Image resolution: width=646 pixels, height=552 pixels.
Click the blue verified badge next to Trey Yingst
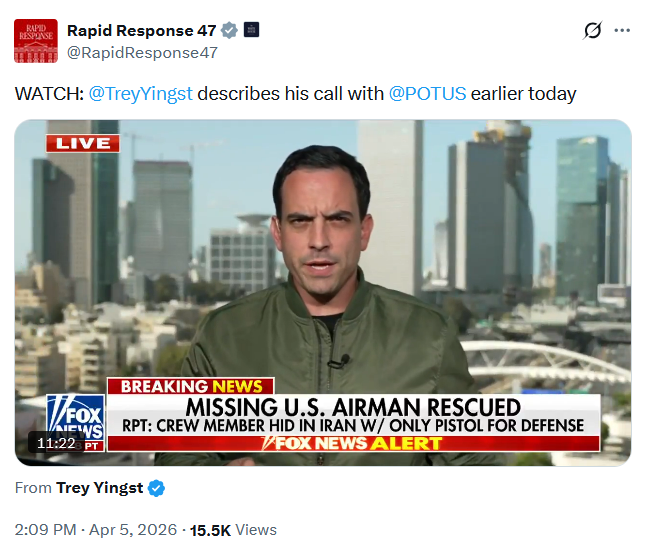point(156,488)
